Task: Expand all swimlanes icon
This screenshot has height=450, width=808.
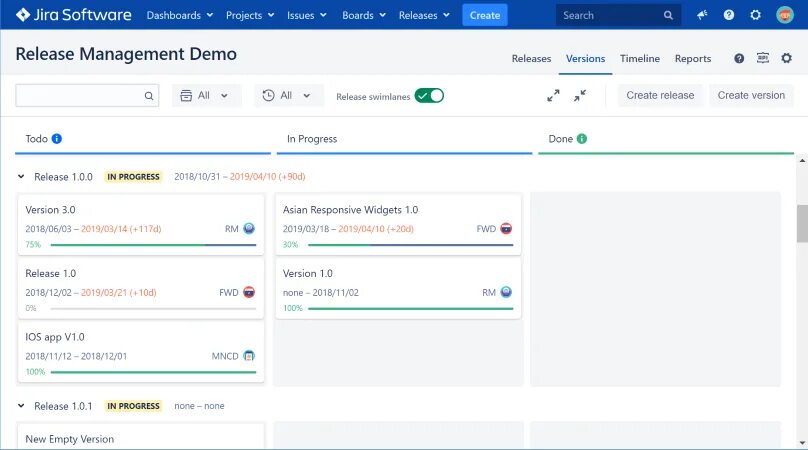Action: tap(553, 95)
